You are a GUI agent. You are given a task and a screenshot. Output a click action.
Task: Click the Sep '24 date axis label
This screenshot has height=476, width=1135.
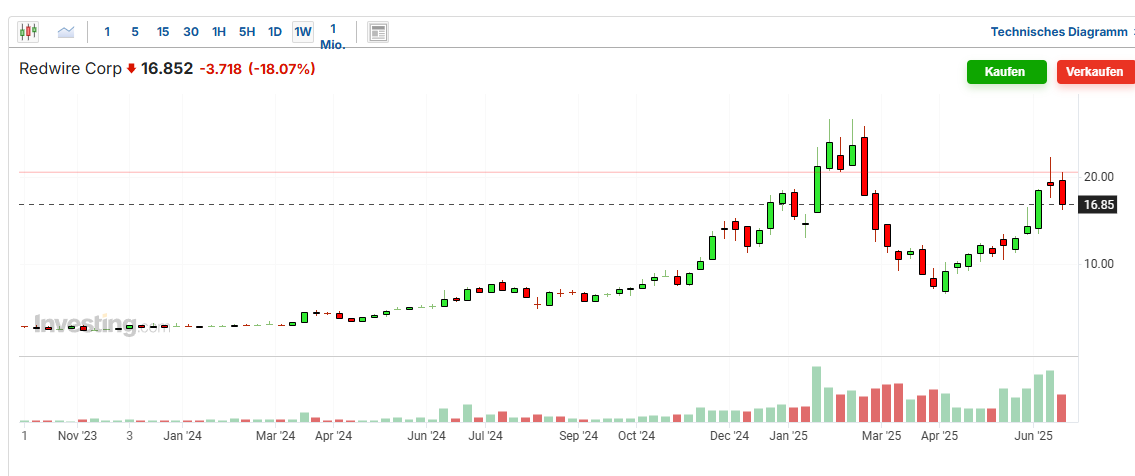pyautogui.click(x=579, y=436)
